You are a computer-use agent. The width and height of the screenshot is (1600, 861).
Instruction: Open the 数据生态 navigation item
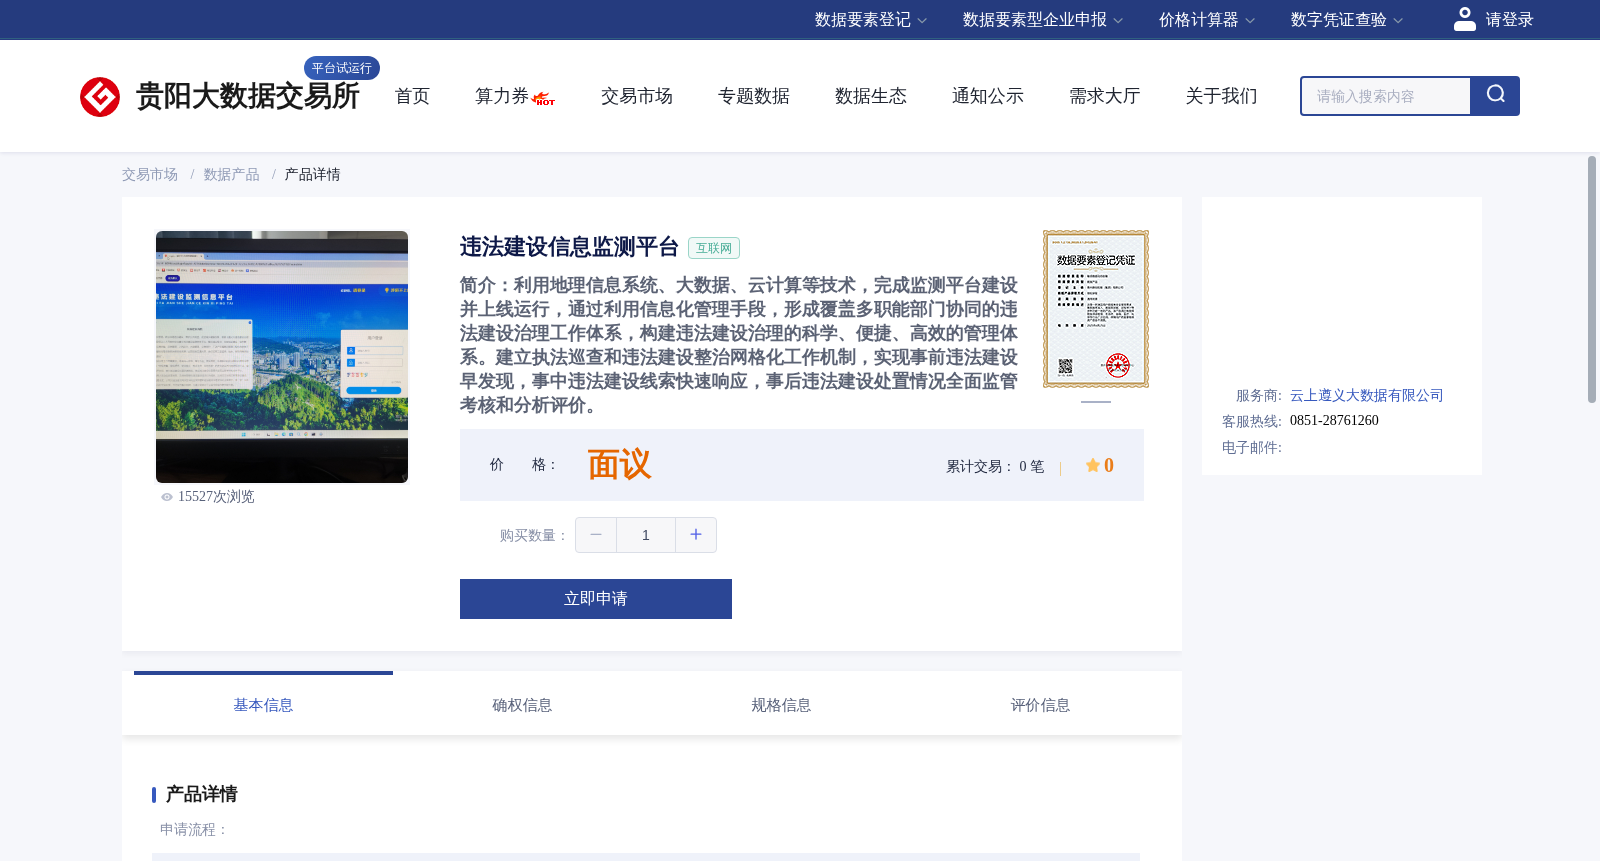[871, 96]
